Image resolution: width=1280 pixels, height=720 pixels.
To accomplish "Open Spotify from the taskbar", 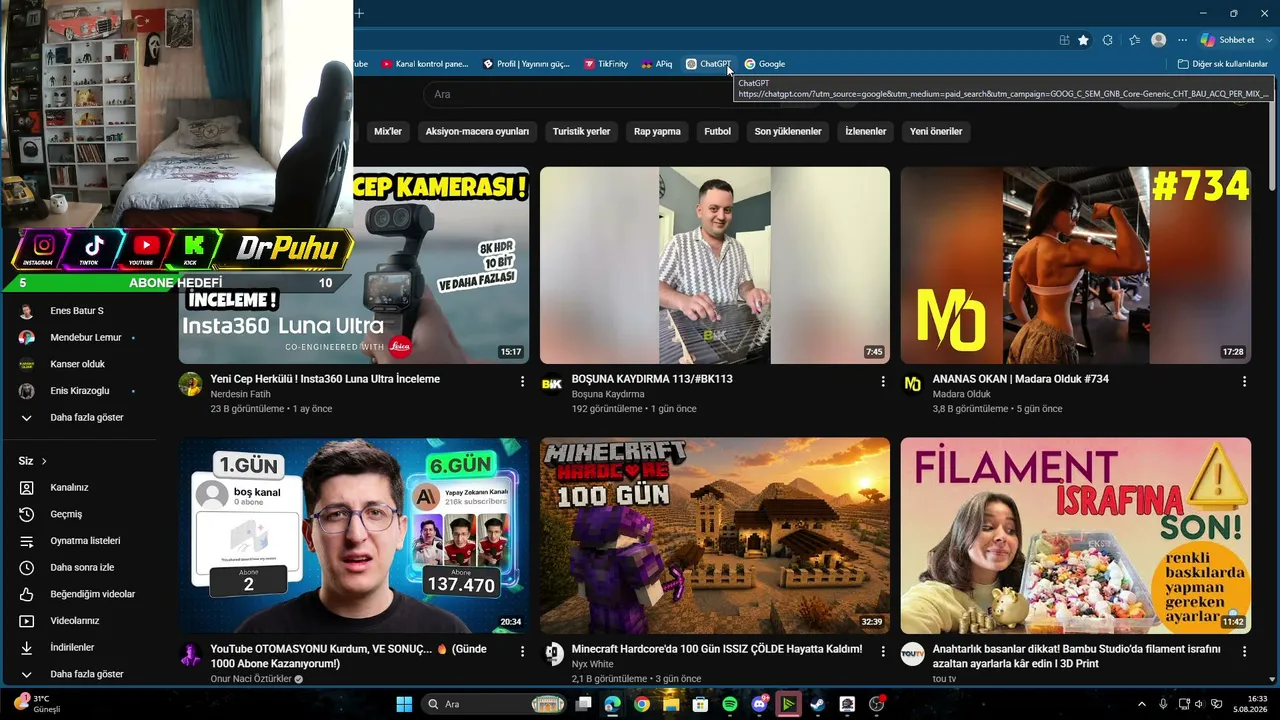I will (730, 704).
